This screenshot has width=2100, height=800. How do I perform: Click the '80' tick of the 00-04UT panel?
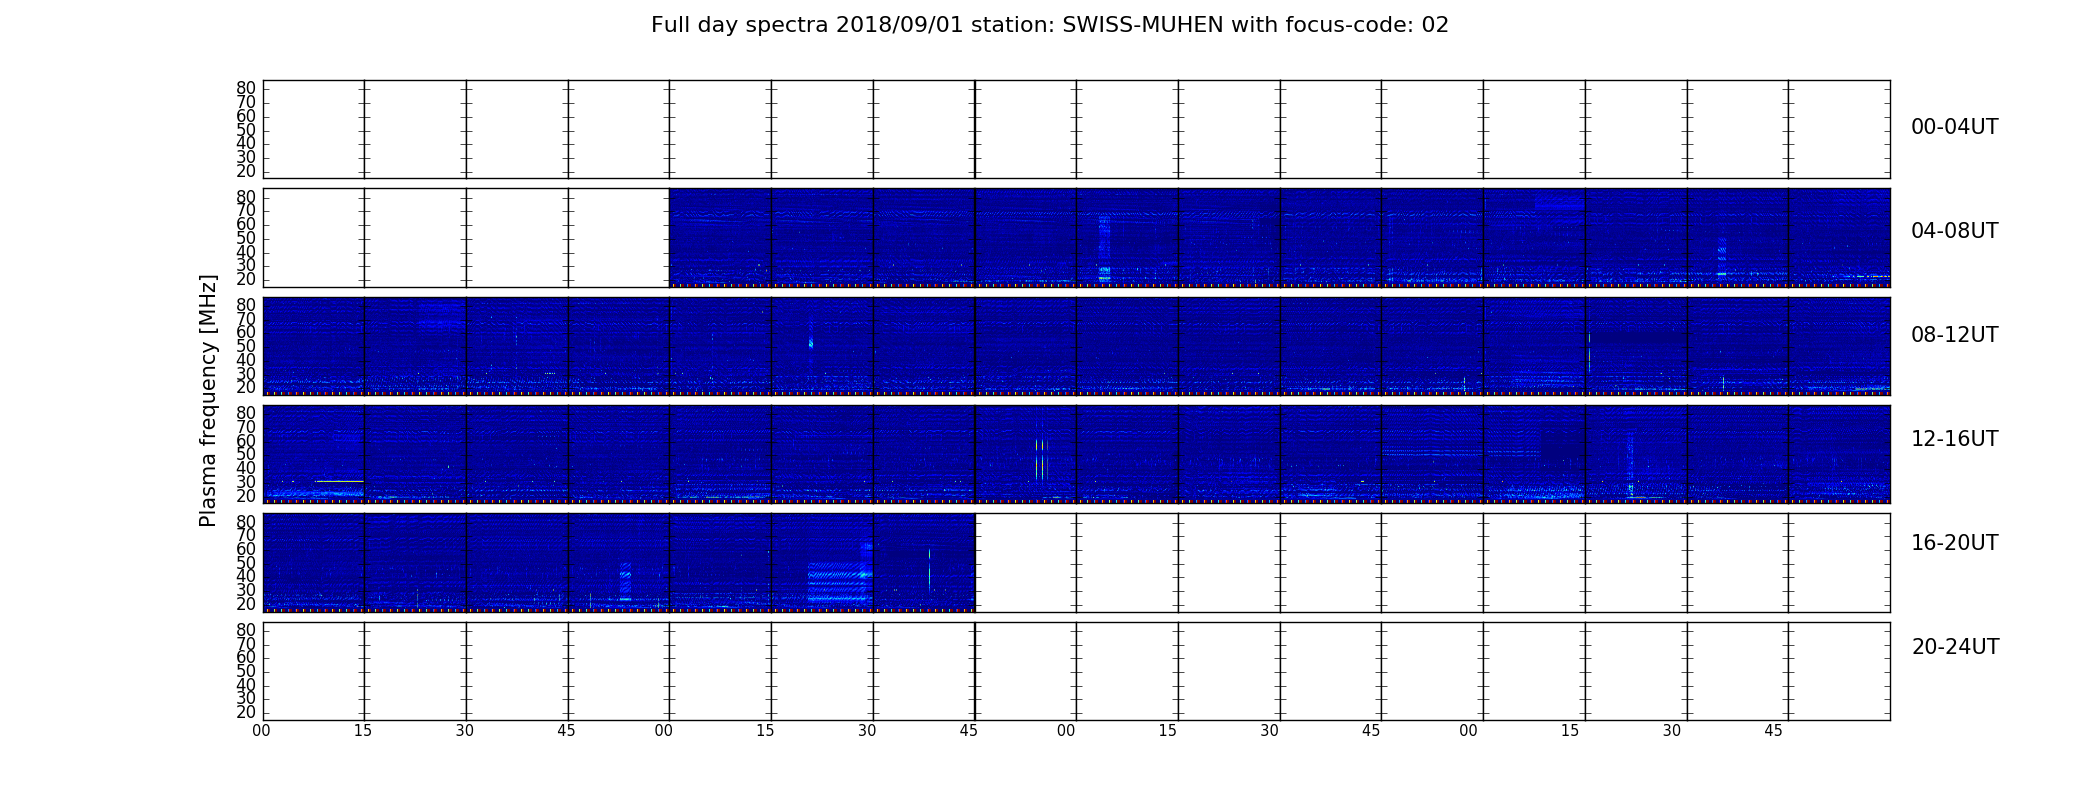[x=246, y=88]
